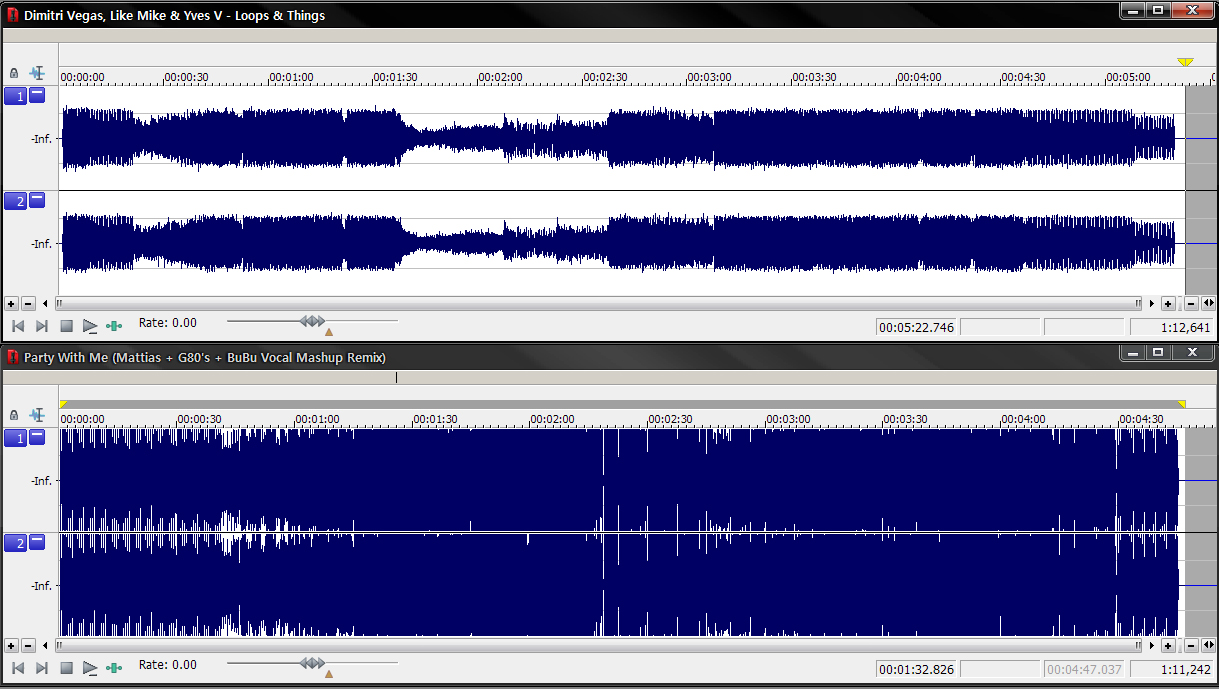Image resolution: width=1219 pixels, height=689 pixels.
Task: Click the green scrub icon in Party With Me window
Action: (x=115, y=668)
